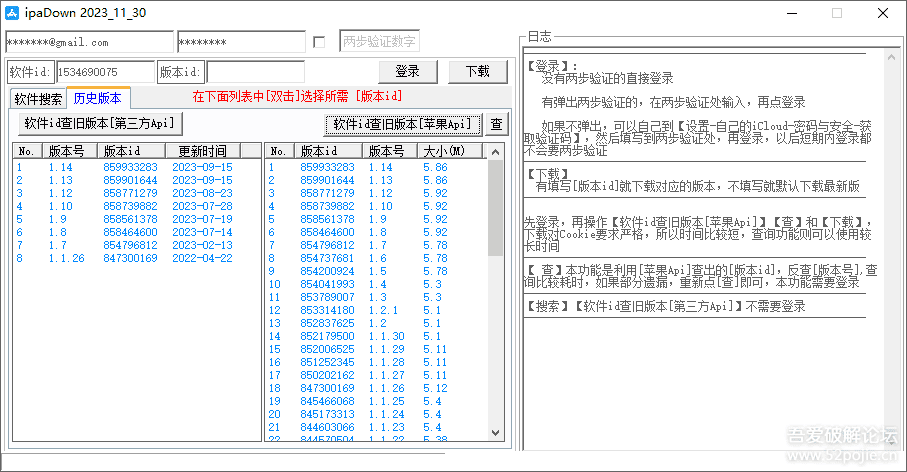Sort left list by 更新时间 column header
Image resolution: width=907 pixels, height=472 pixels.
tap(209, 151)
